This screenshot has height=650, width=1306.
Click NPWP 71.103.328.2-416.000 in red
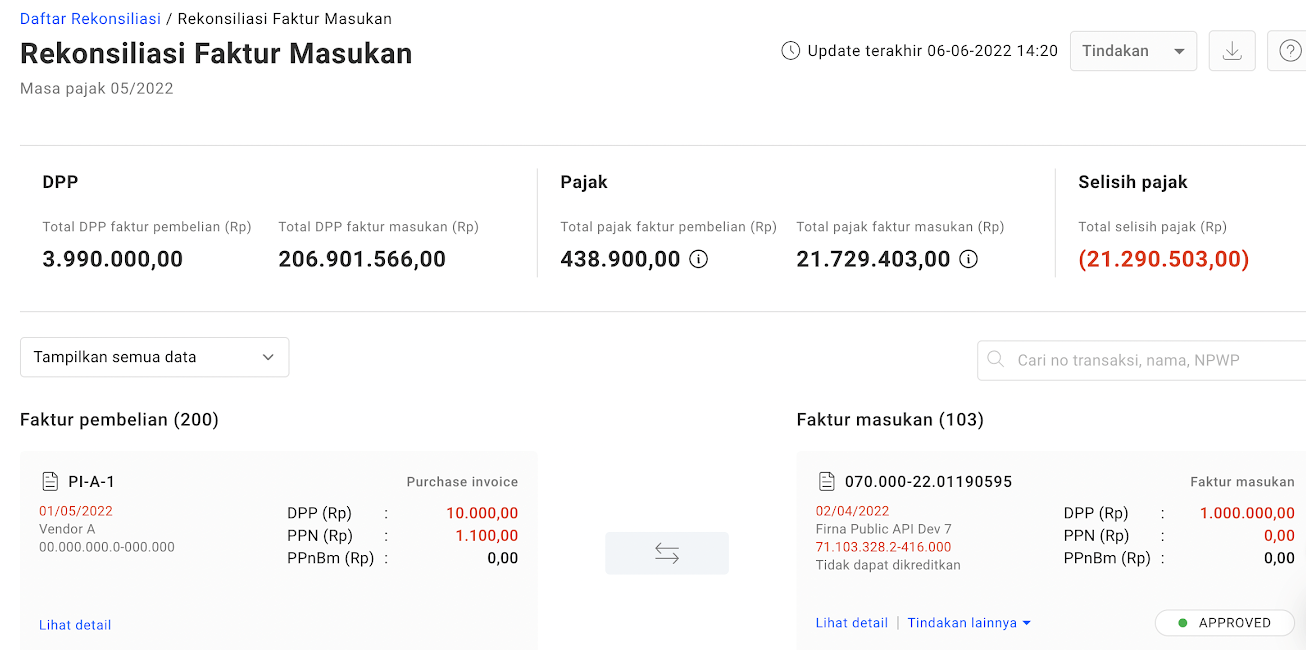click(883, 547)
